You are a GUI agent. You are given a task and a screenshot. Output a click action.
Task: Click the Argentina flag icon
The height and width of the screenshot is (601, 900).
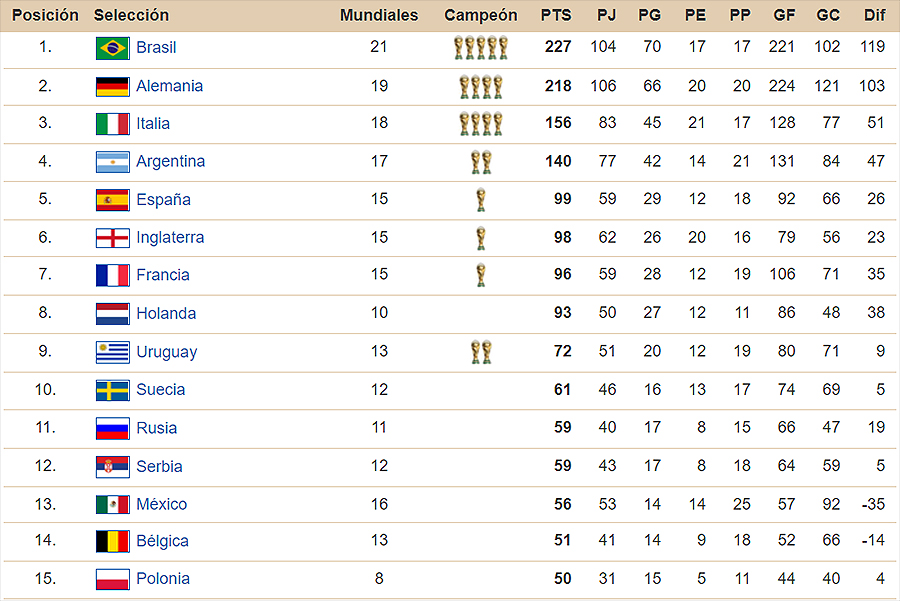112,162
